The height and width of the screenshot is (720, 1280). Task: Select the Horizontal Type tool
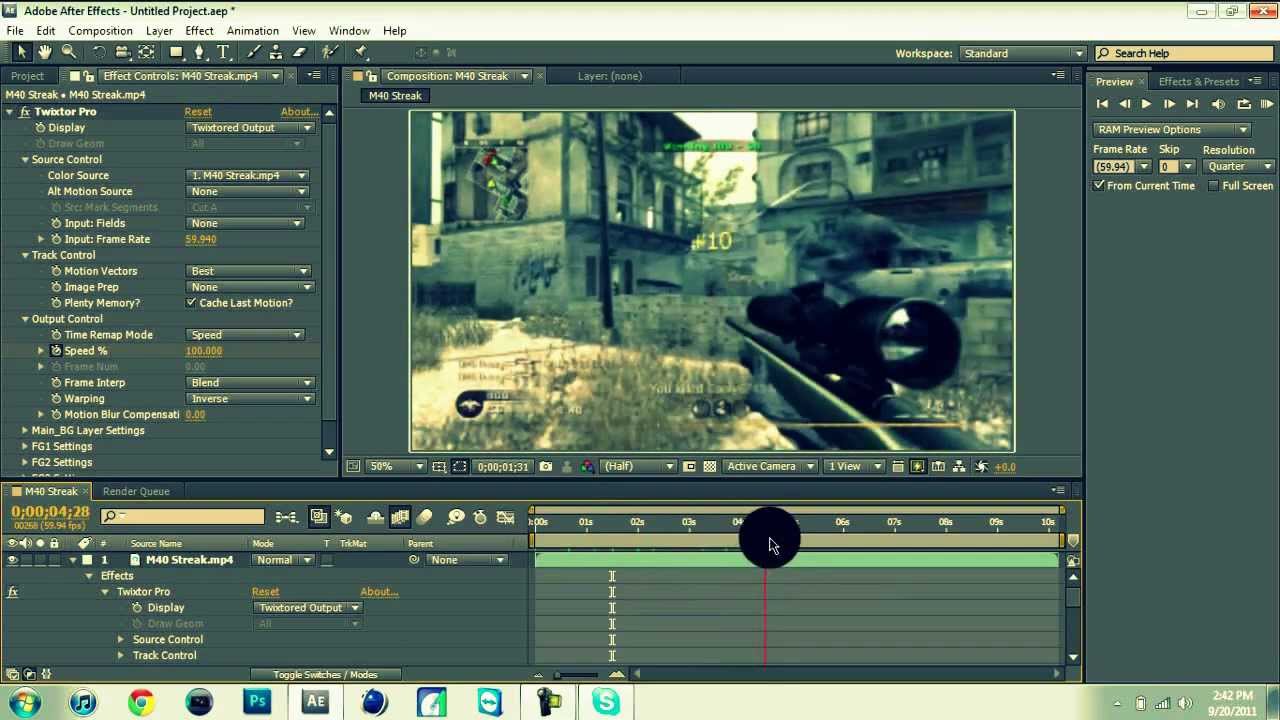click(223, 52)
